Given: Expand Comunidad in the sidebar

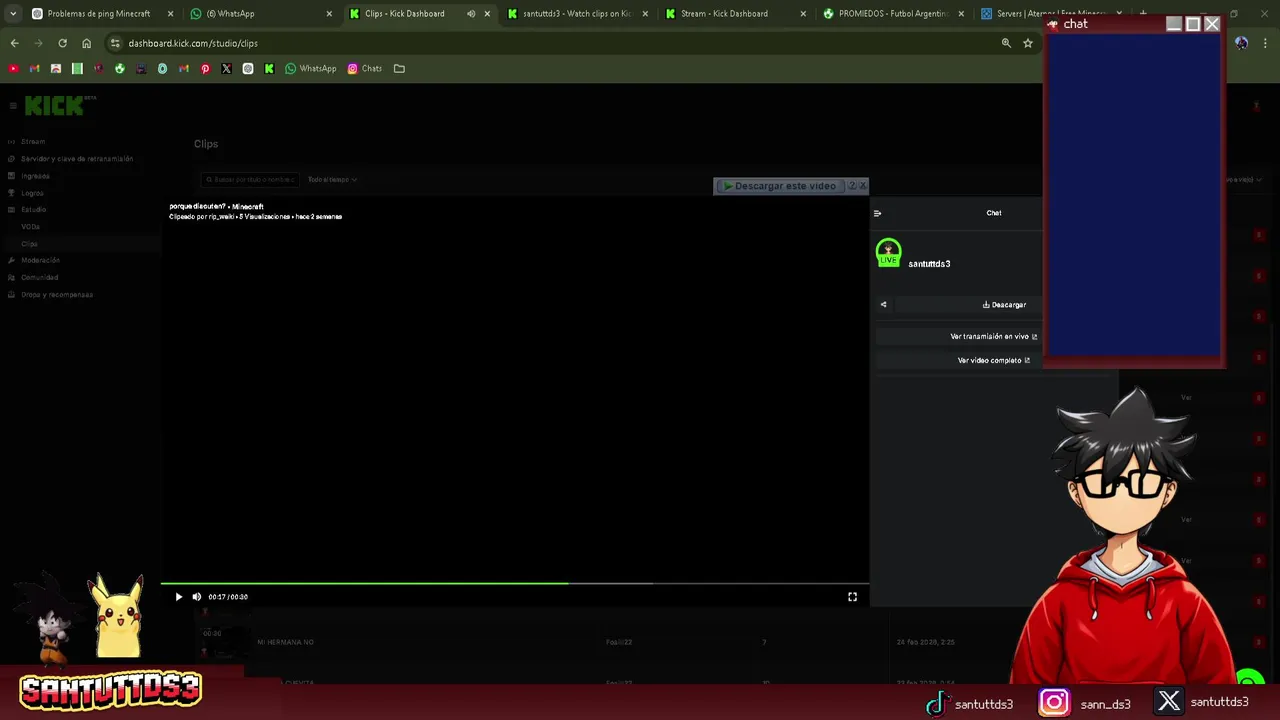Looking at the screenshot, I should click(x=39, y=278).
